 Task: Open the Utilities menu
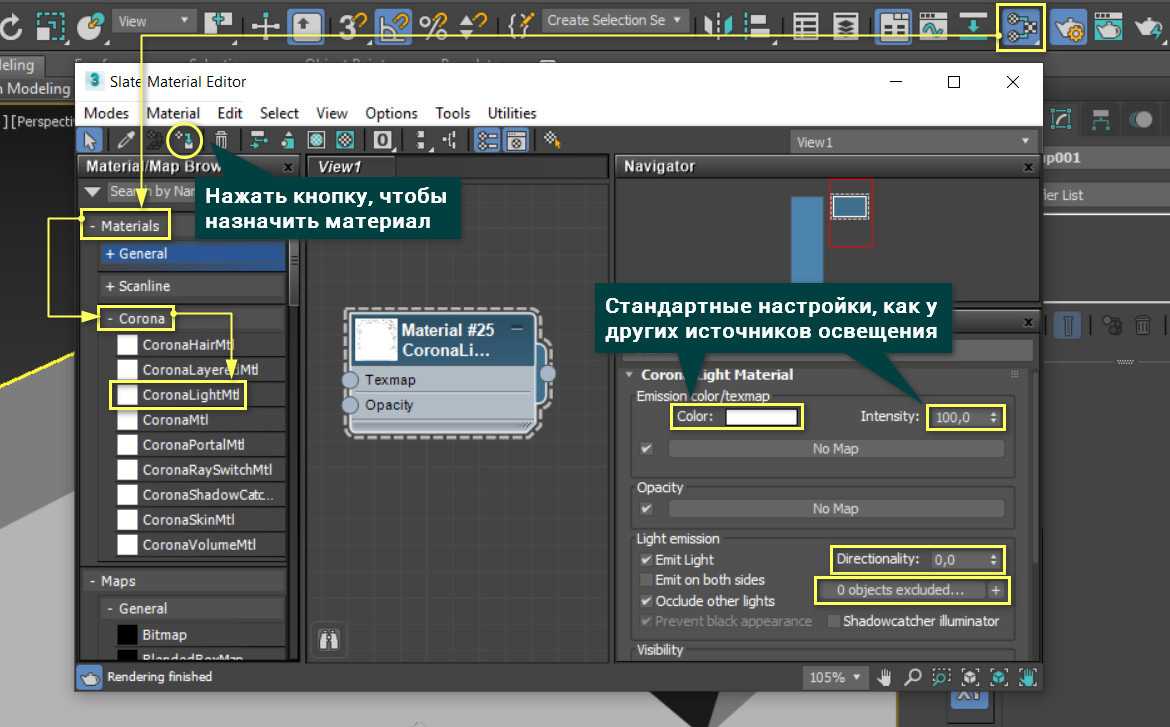click(x=511, y=113)
